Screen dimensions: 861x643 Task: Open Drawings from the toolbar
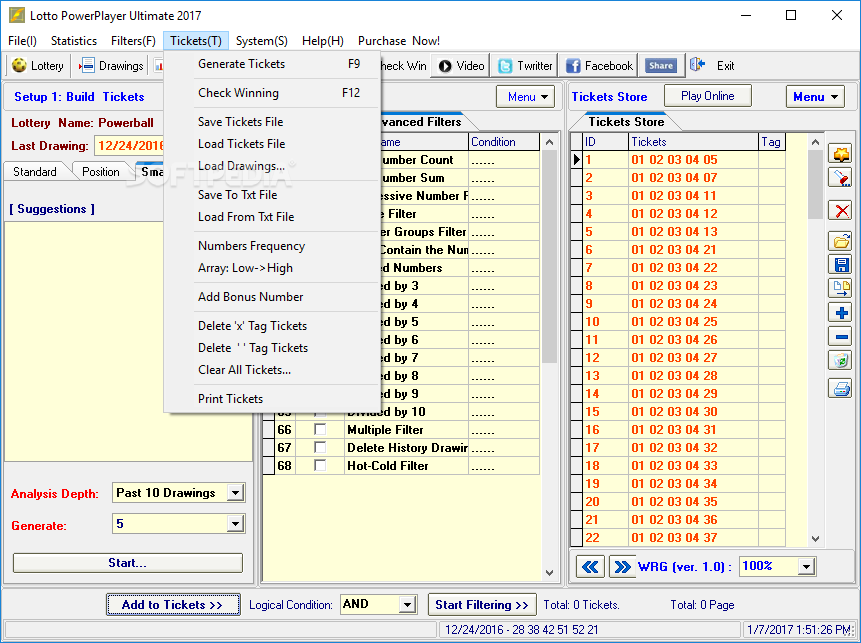tap(111, 66)
